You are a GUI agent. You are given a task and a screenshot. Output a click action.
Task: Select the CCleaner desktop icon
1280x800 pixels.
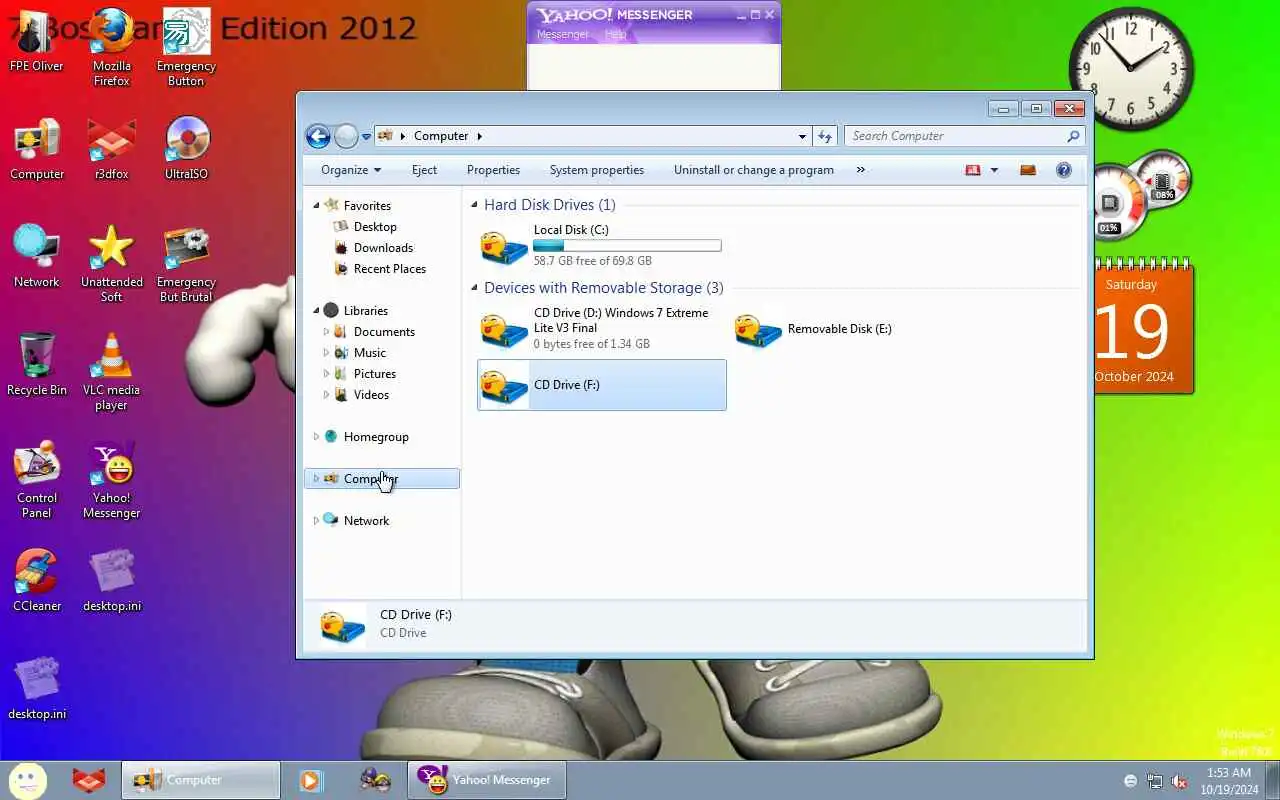click(x=37, y=582)
